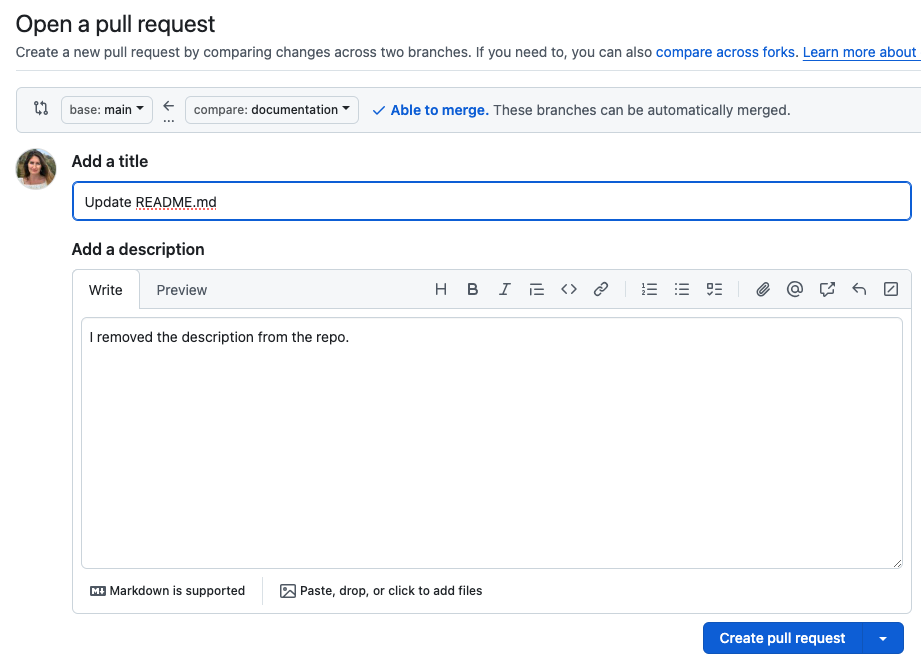
Task: Apply bold formatting in description toolbar
Action: coord(473,290)
